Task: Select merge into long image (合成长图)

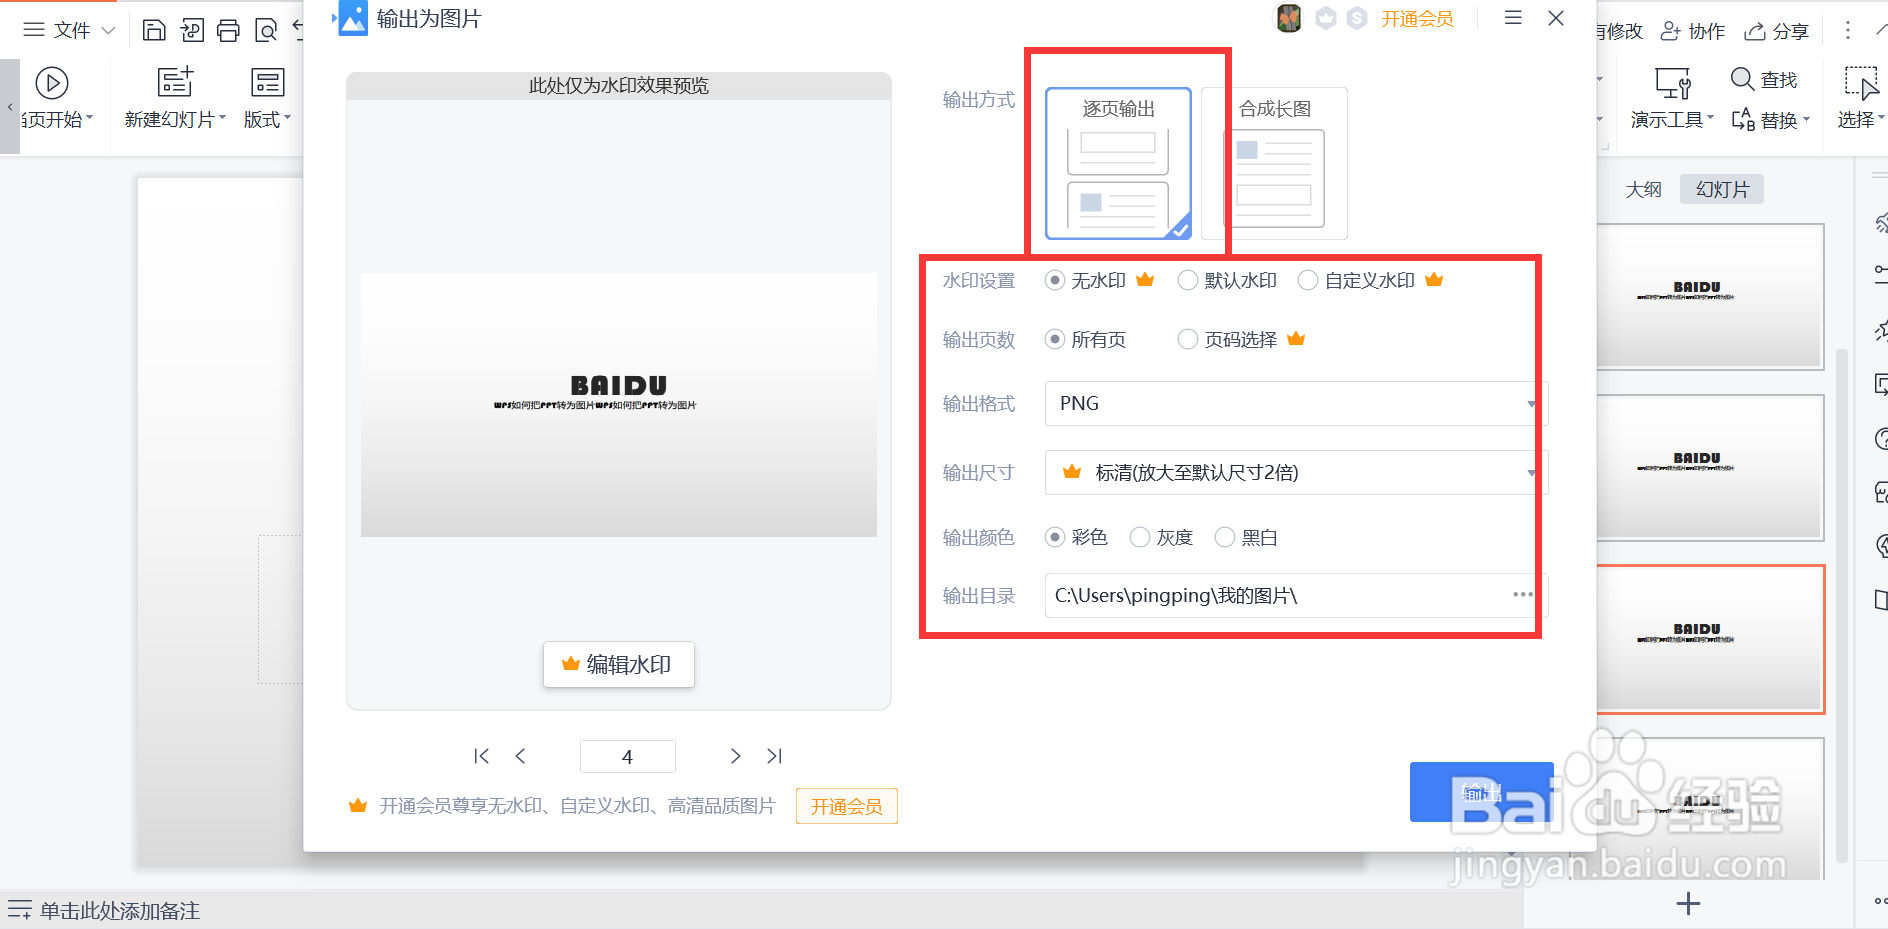Action: click(x=1274, y=164)
